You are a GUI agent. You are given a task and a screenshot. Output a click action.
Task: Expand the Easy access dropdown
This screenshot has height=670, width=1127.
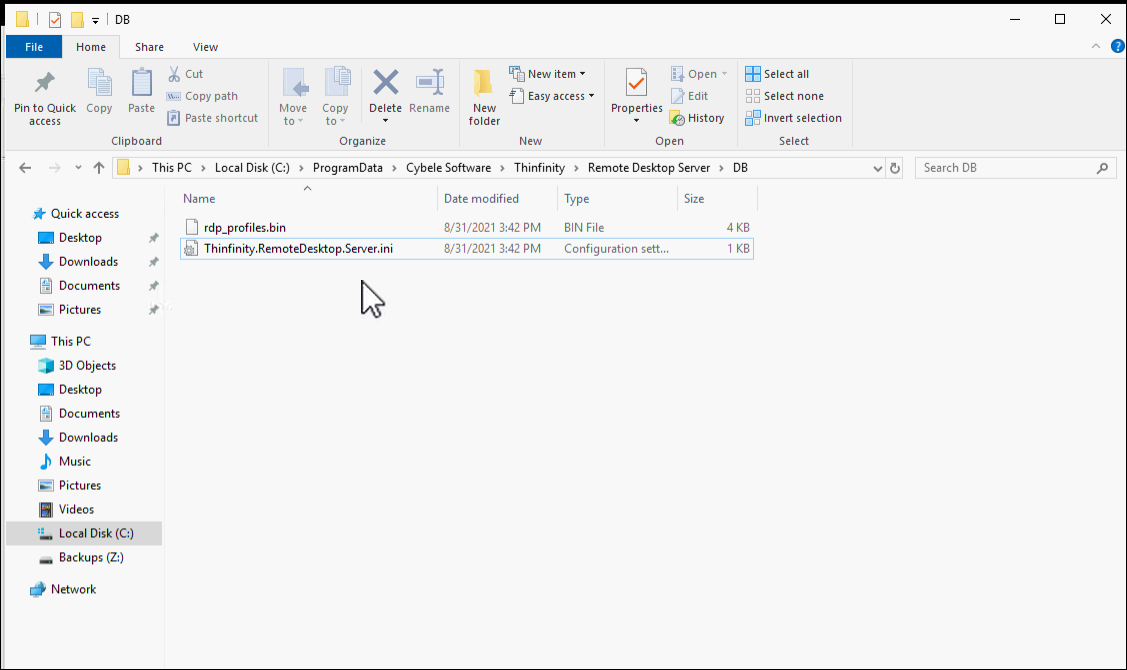pos(553,96)
